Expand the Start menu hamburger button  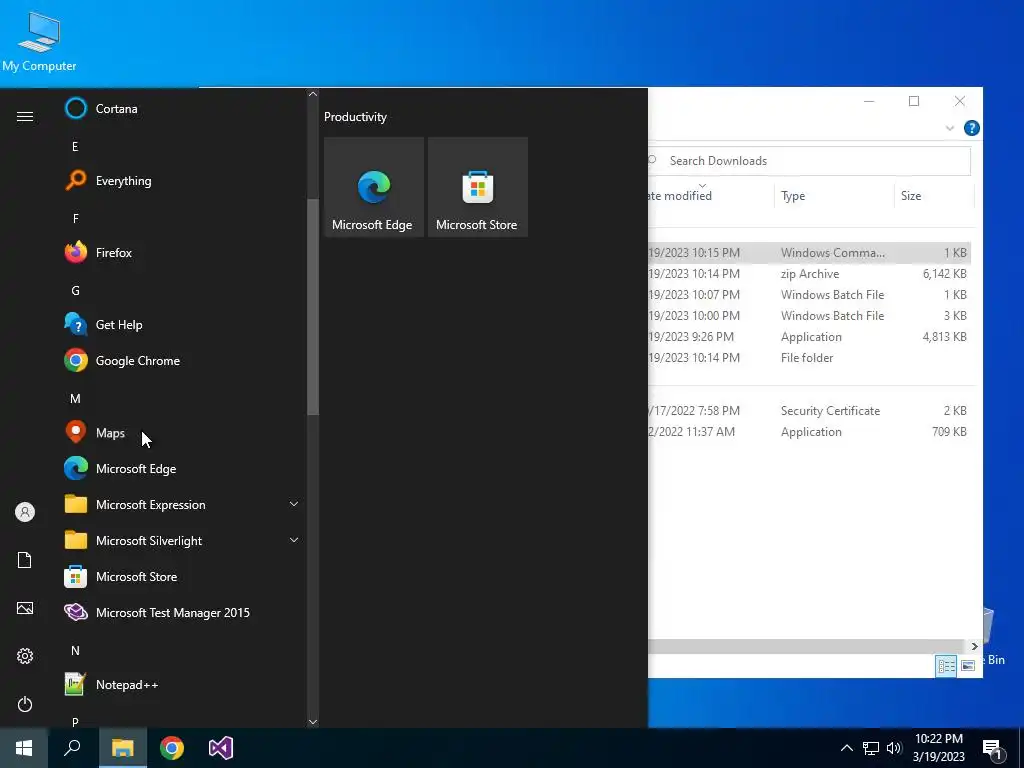click(25, 116)
